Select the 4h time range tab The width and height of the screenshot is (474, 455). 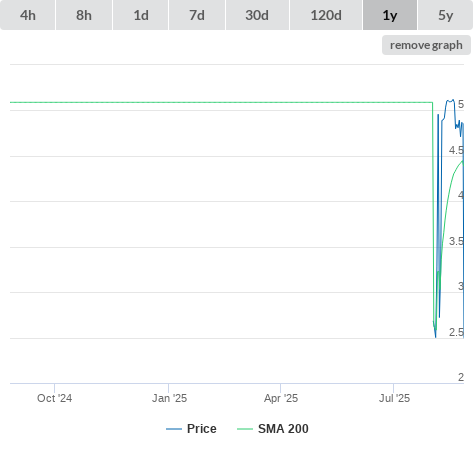[x=27, y=15]
